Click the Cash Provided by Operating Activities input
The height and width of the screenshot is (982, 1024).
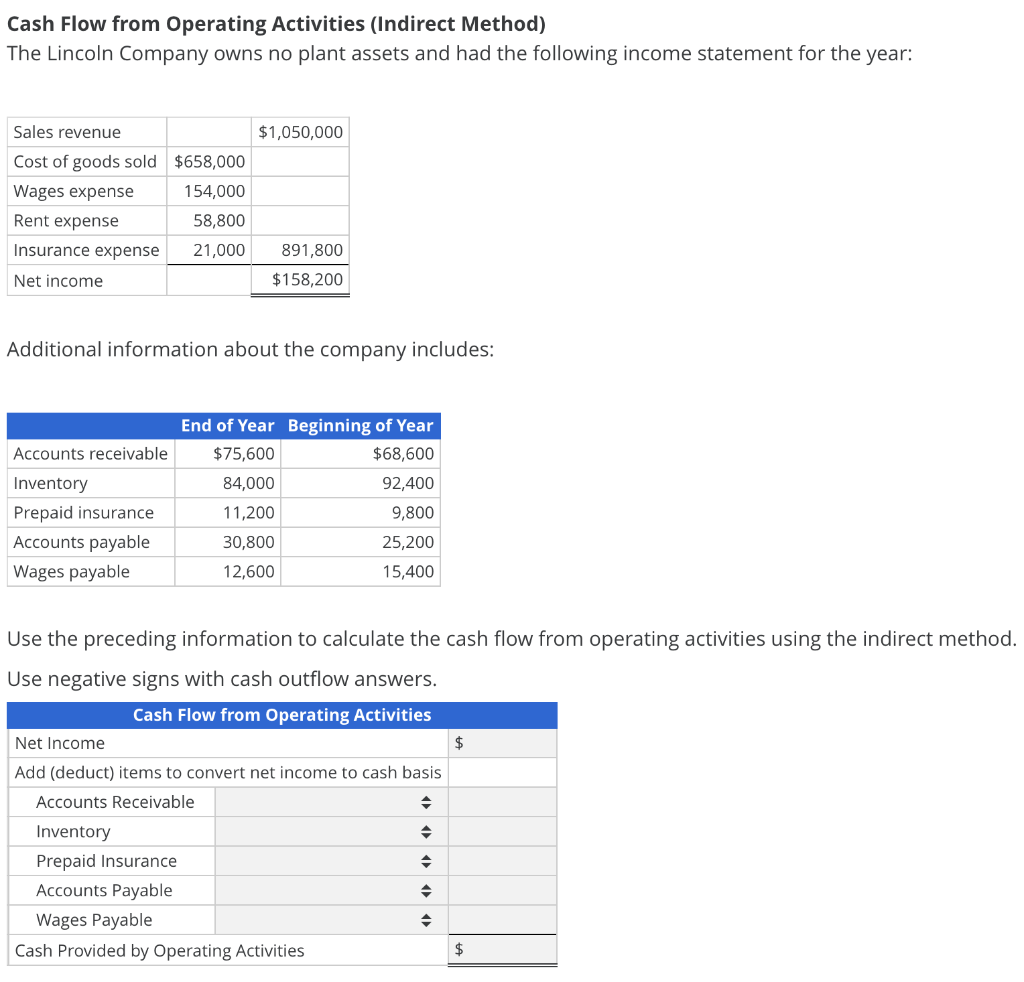(503, 949)
